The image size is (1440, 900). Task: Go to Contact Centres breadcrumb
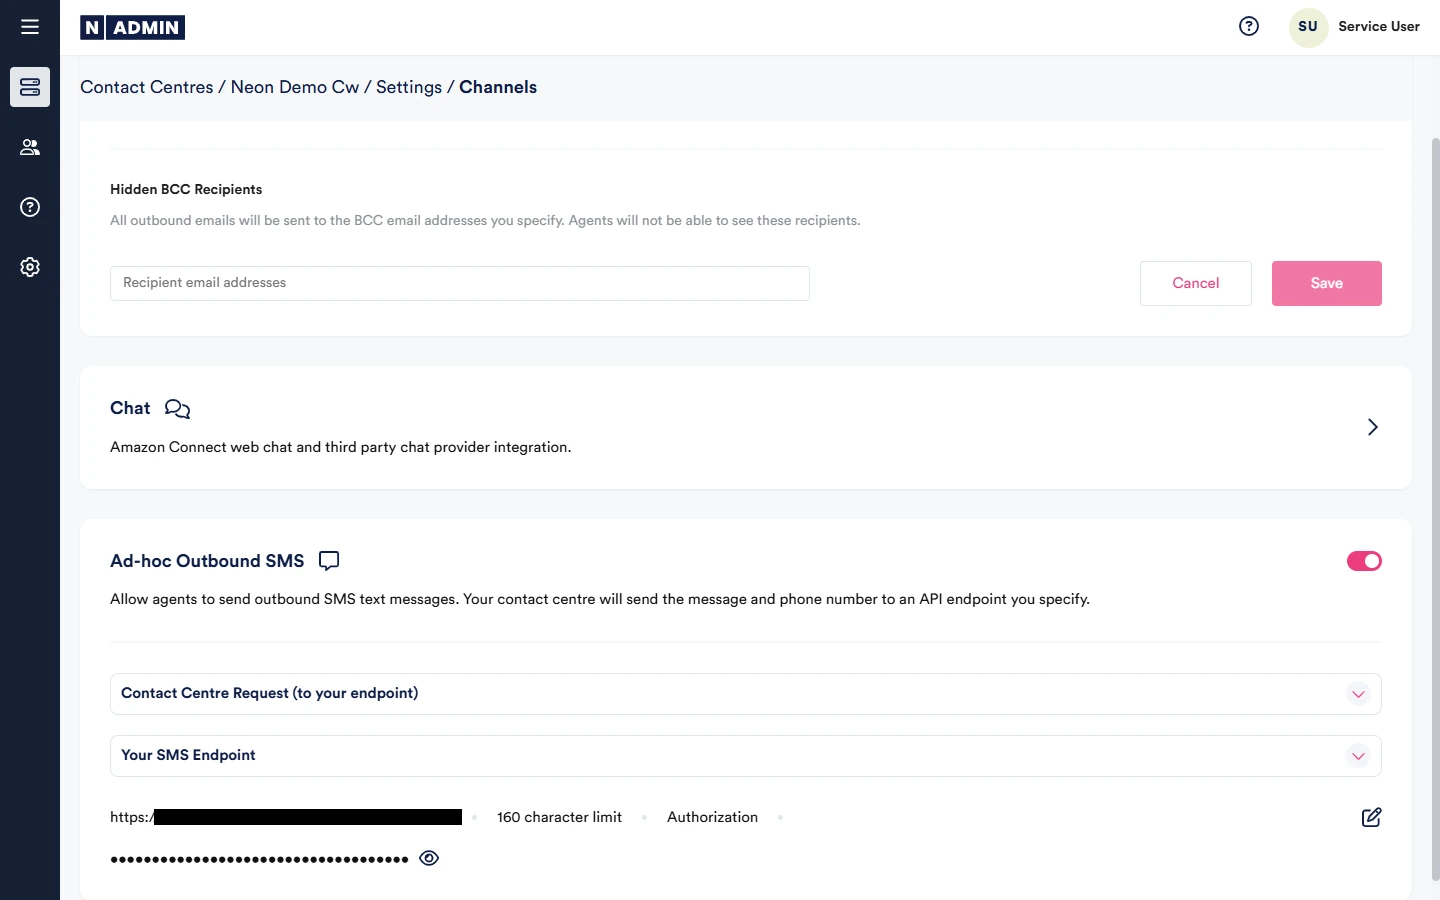pyautogui.click(x=146, y=87)
